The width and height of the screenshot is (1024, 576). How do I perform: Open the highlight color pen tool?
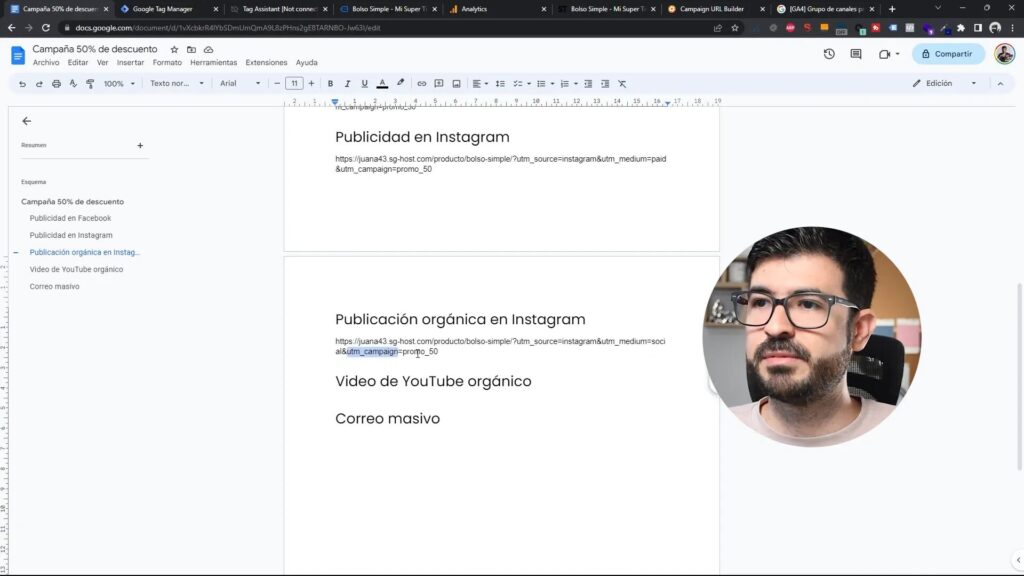pyautogui.click(x=400, y=84)
